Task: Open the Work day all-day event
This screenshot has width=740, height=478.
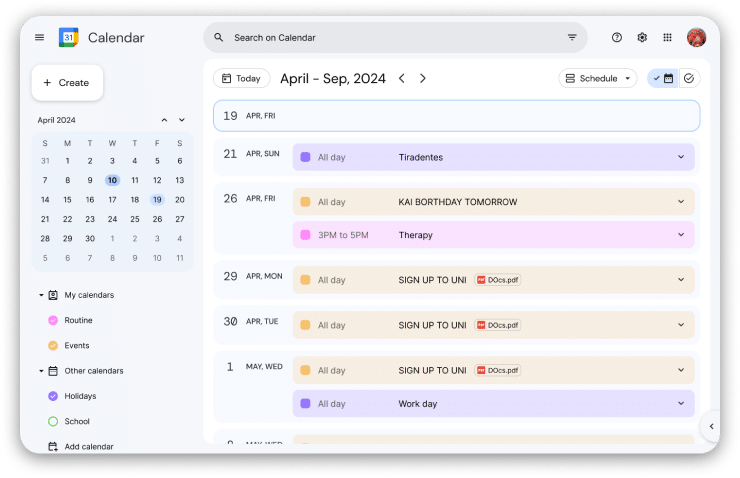Action: tap(494, 403)
